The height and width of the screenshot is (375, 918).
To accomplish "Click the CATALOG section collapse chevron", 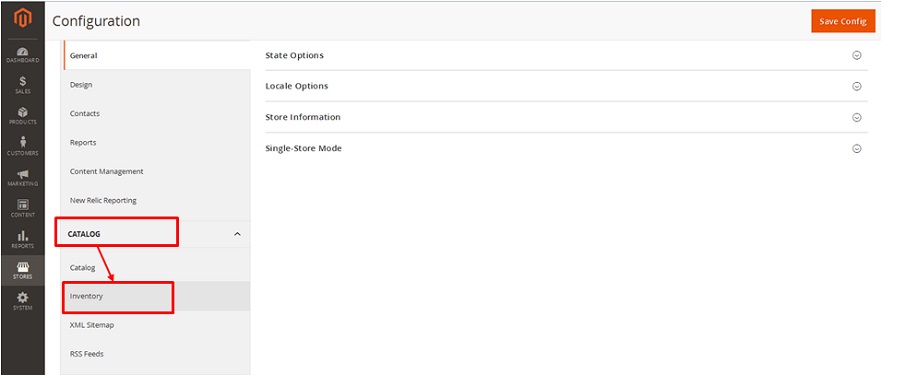I will pyautogui.click(x=237, y=234).
